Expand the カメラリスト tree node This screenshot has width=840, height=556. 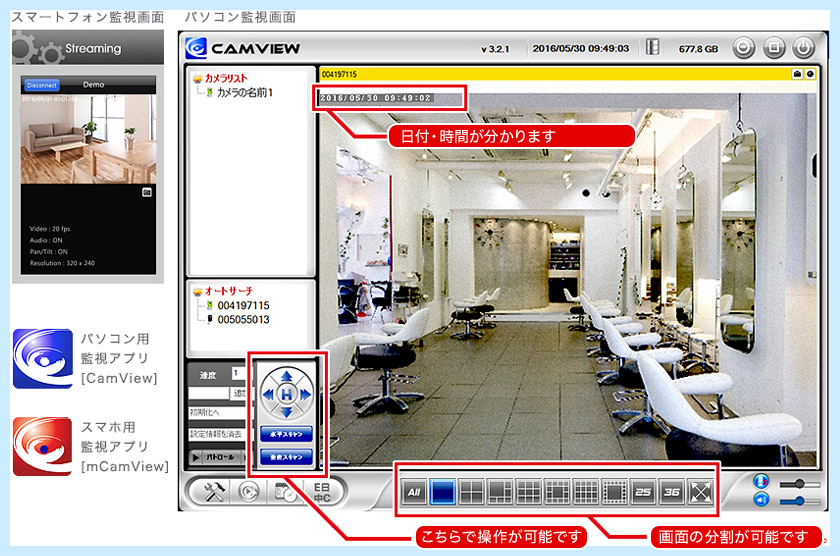pyautogui.click(x=199, y=78)
